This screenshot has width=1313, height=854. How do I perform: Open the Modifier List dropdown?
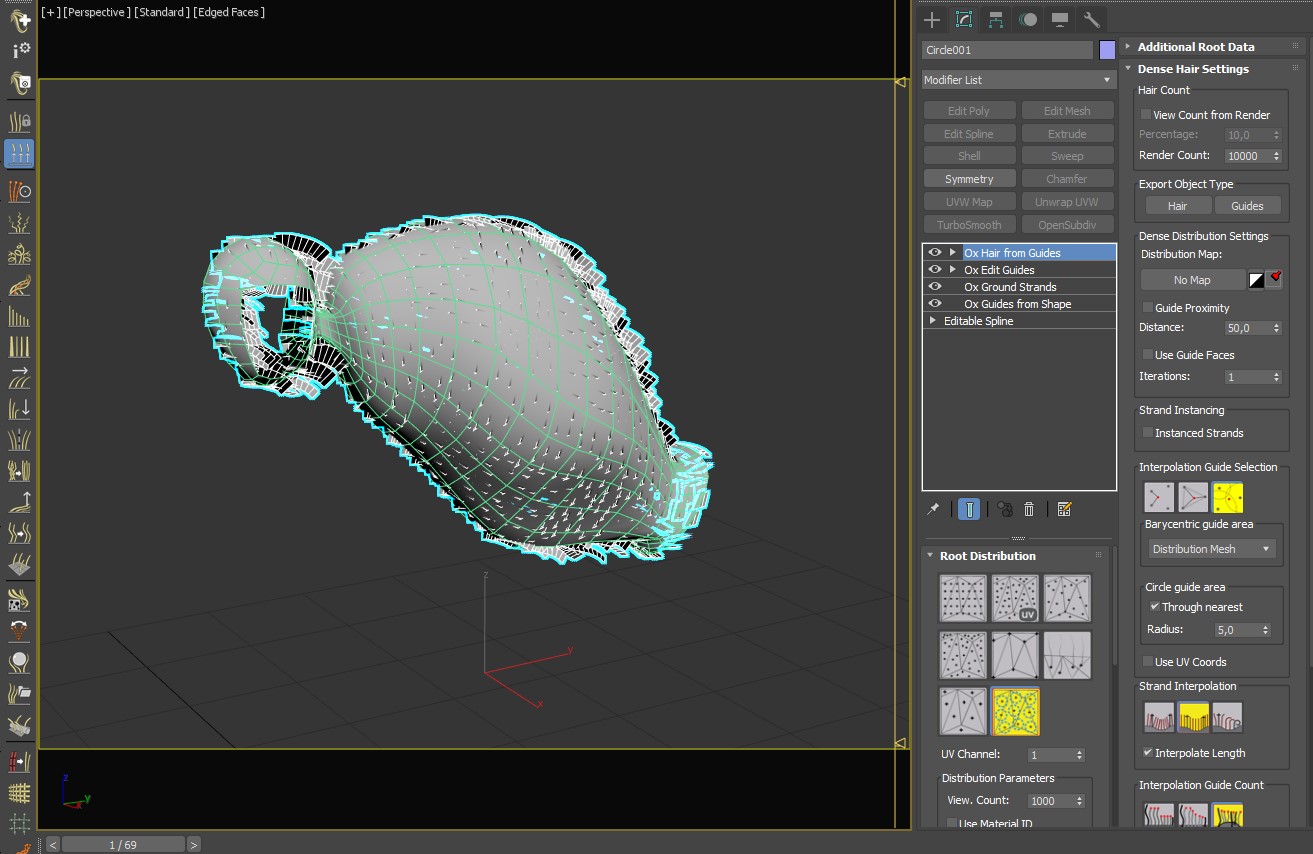1018,80
